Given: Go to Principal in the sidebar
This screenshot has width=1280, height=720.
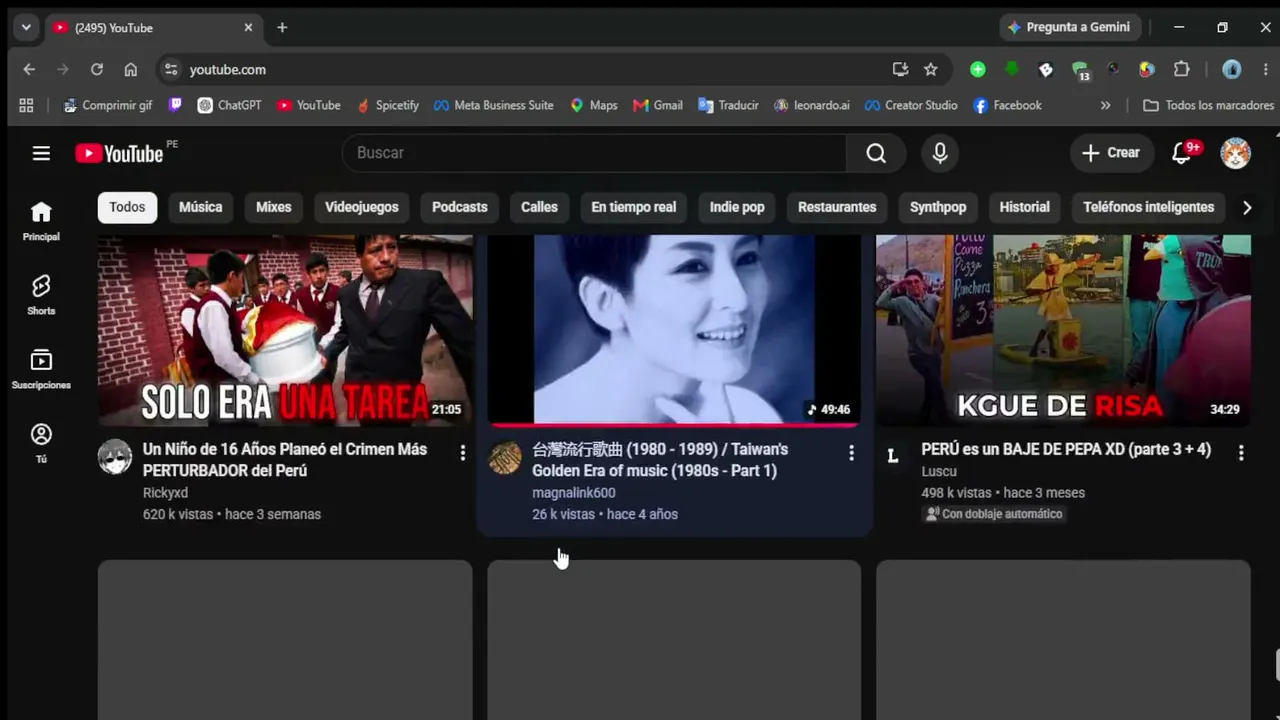Looking at the screenshot, I should point(41,221).
